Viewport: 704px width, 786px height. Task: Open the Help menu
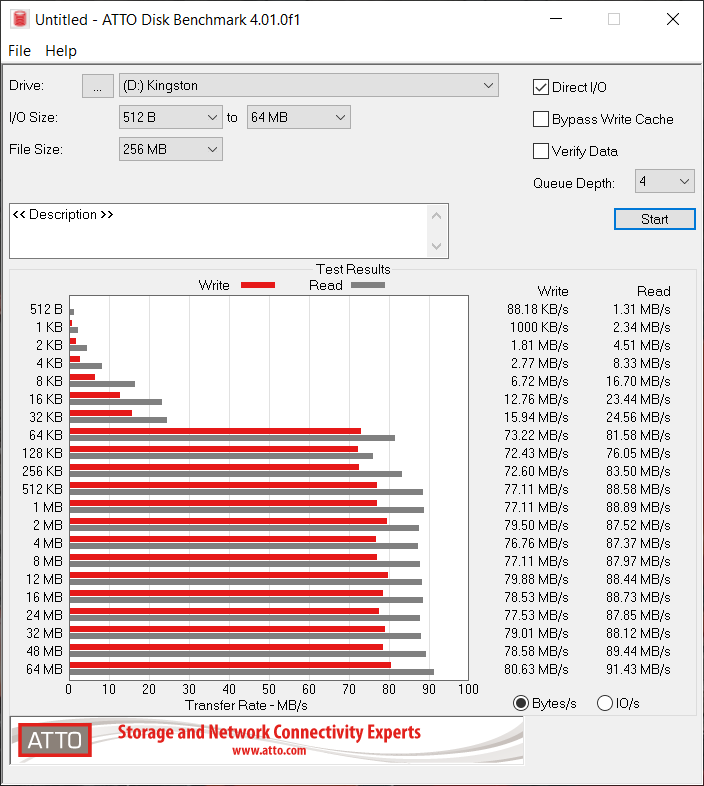click(x=61, y=51)
